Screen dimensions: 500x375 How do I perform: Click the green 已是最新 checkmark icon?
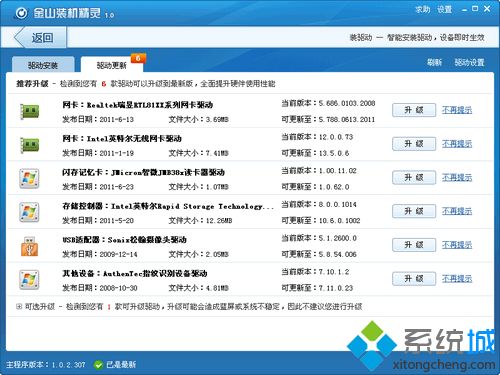pos(98,365)
